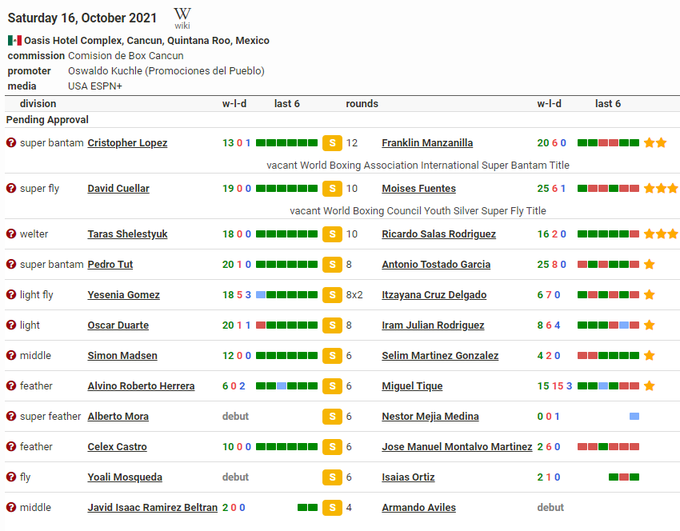This screenshot has height=531, width=680.
Task: Click three-star rating in Moises Fuentes row
Action: pos(661,189)
